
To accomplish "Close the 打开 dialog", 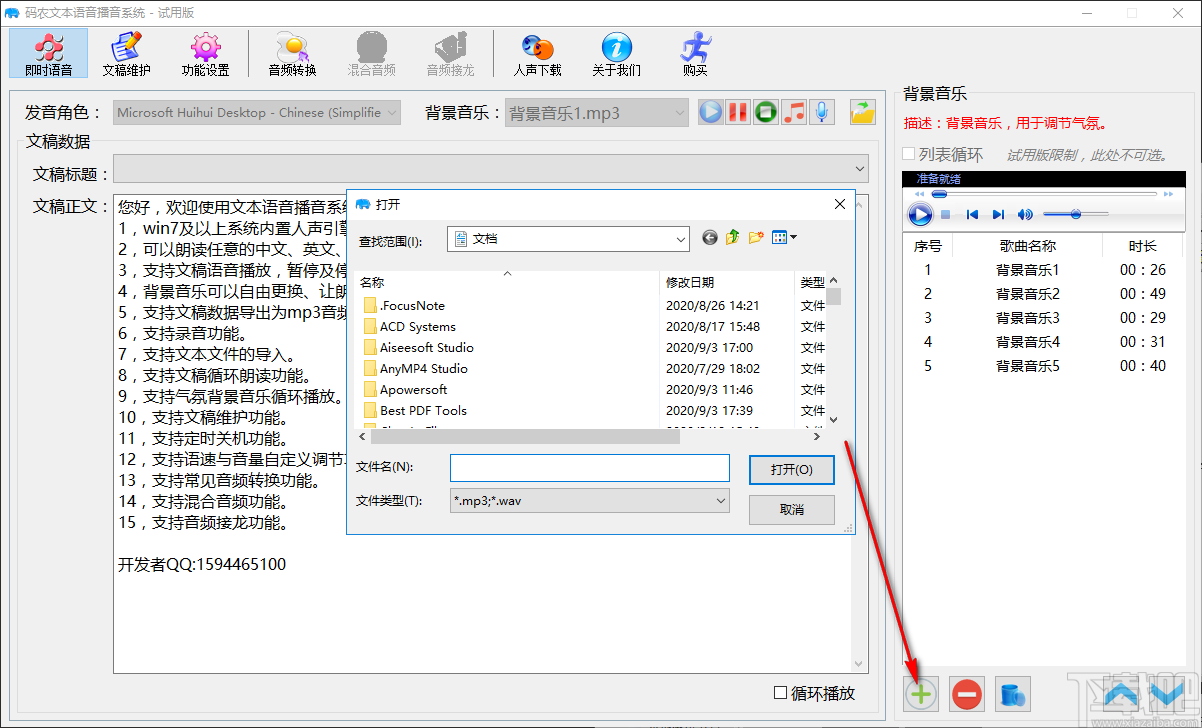I will pos(839,204).
